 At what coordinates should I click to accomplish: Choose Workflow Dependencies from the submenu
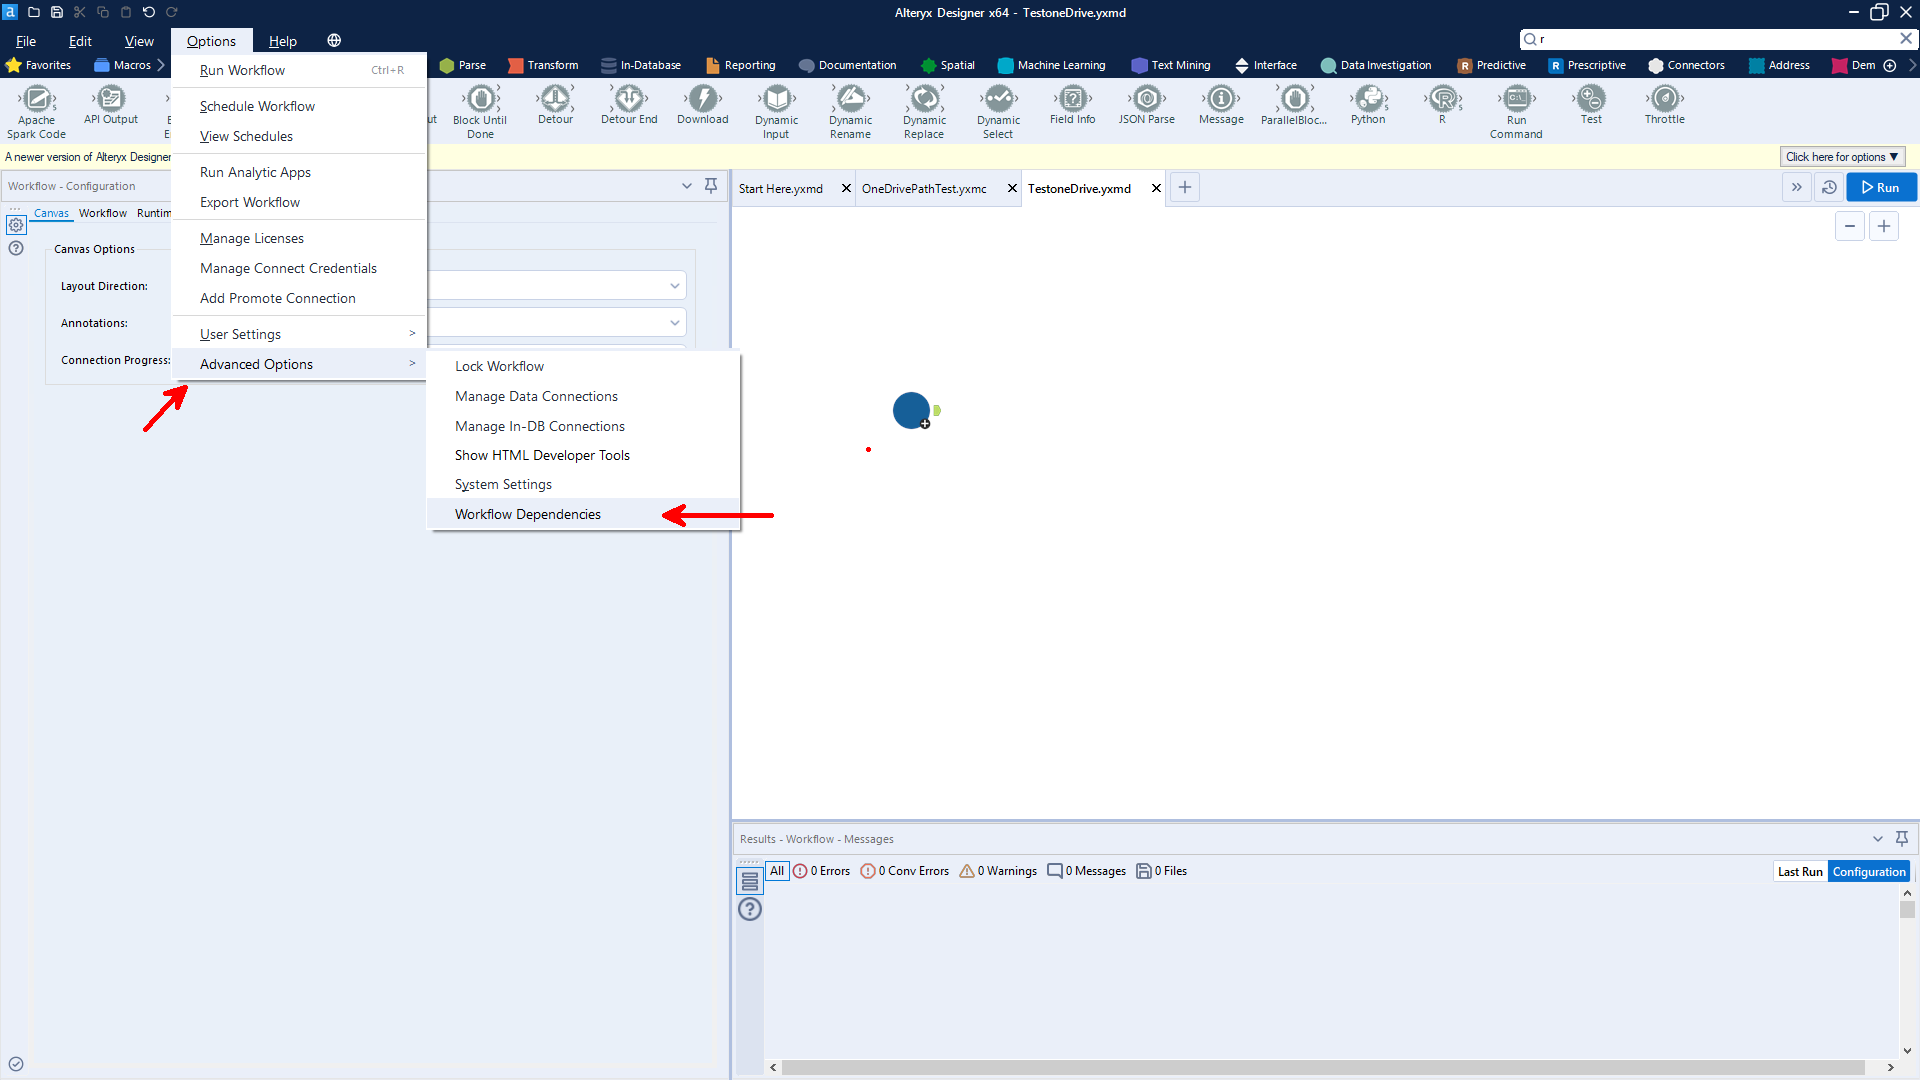[528, 514]
